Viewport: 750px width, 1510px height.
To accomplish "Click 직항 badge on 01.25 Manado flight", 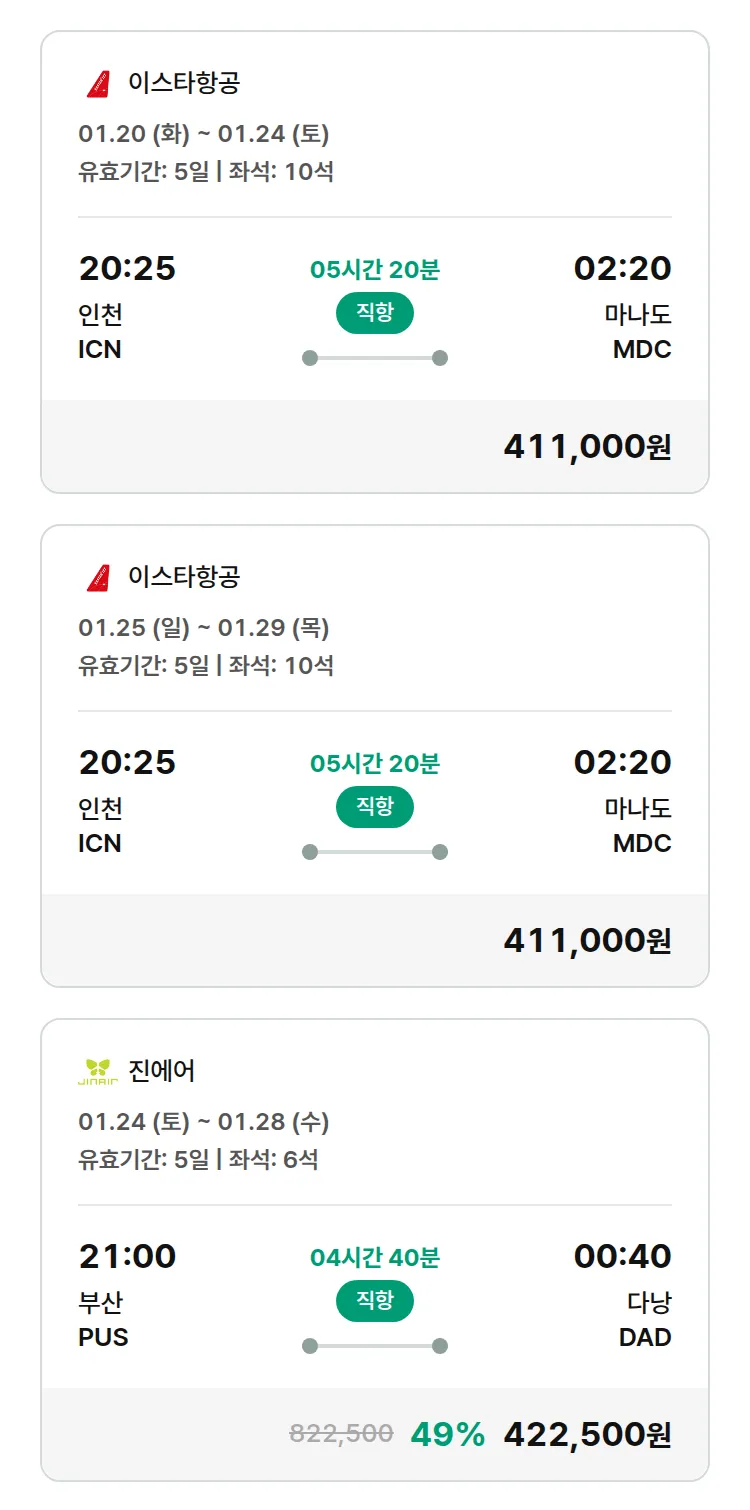I will pyautogui.click(x=374, y=807).
